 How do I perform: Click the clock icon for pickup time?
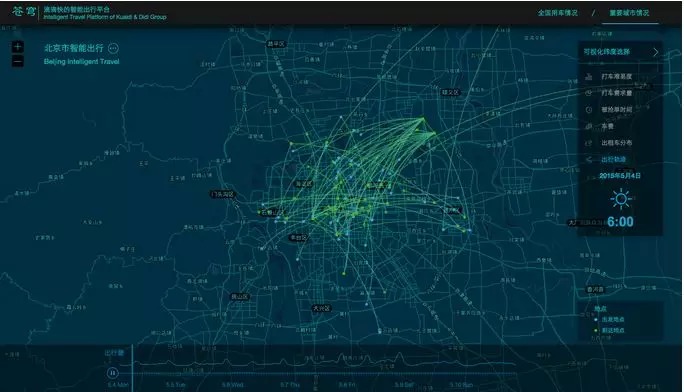[x=588, y=109]
